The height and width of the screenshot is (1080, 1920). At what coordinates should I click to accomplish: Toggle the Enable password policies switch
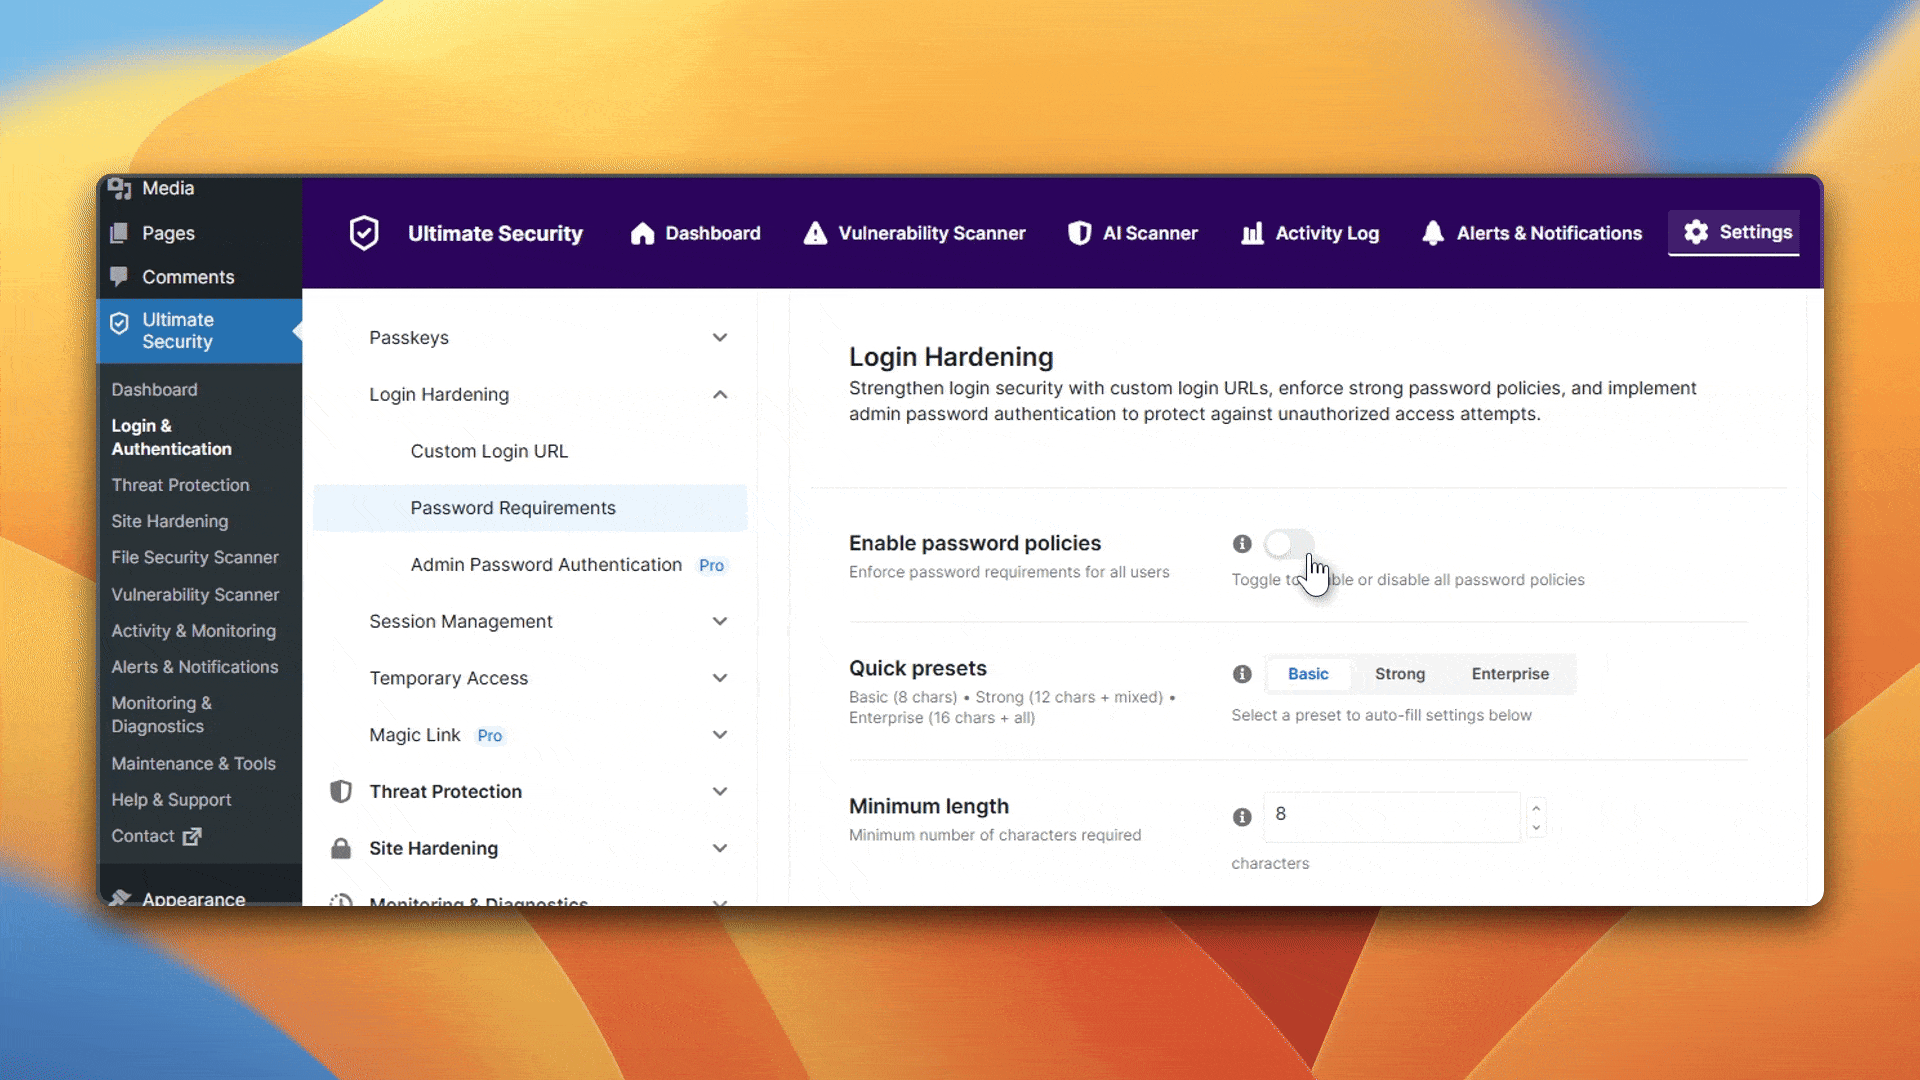pos(1288,544)
